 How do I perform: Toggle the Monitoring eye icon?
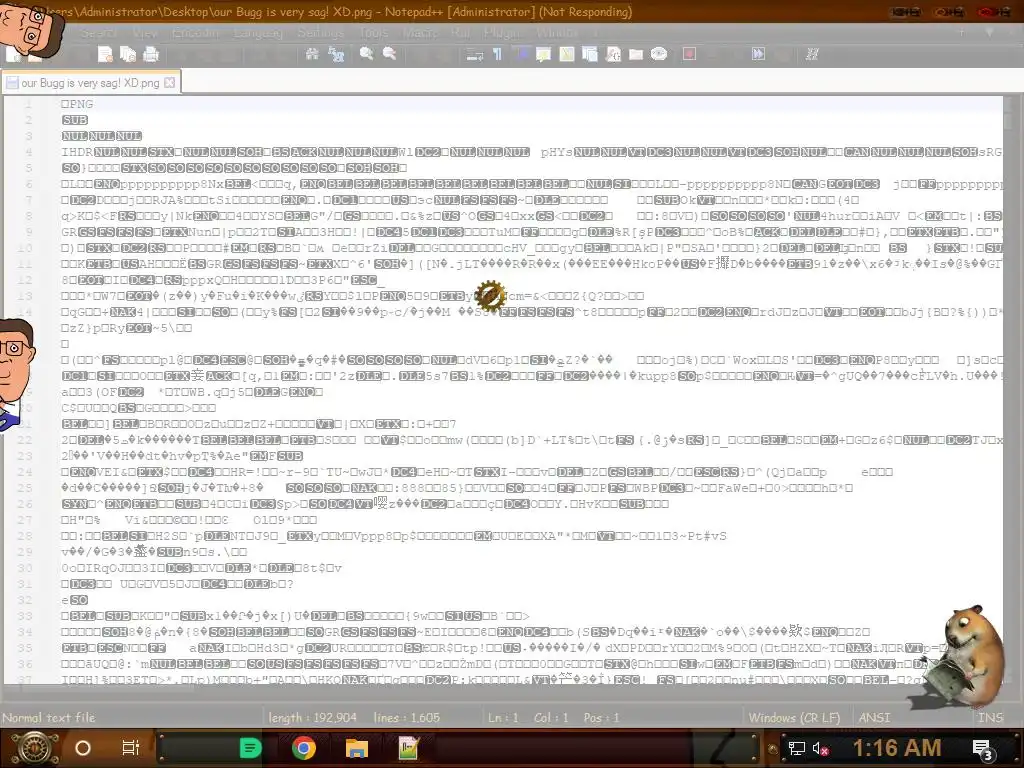click(659, 54)
